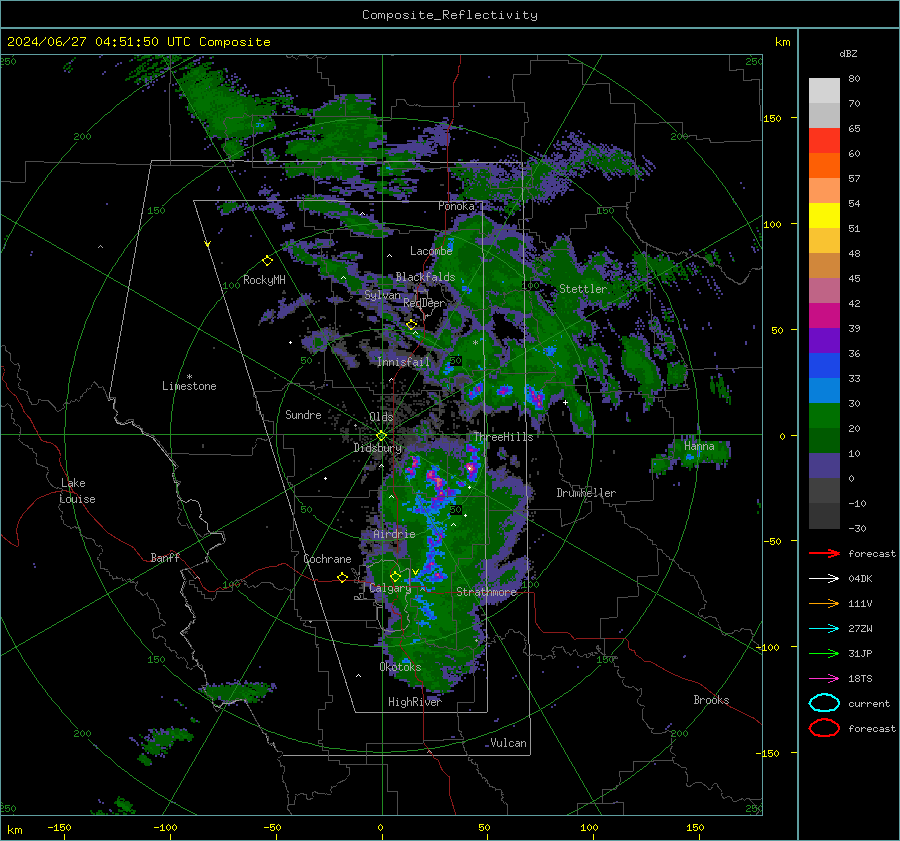Click the 80 dBZ light gray swatch
900x841 pixels.
(824, 91)
